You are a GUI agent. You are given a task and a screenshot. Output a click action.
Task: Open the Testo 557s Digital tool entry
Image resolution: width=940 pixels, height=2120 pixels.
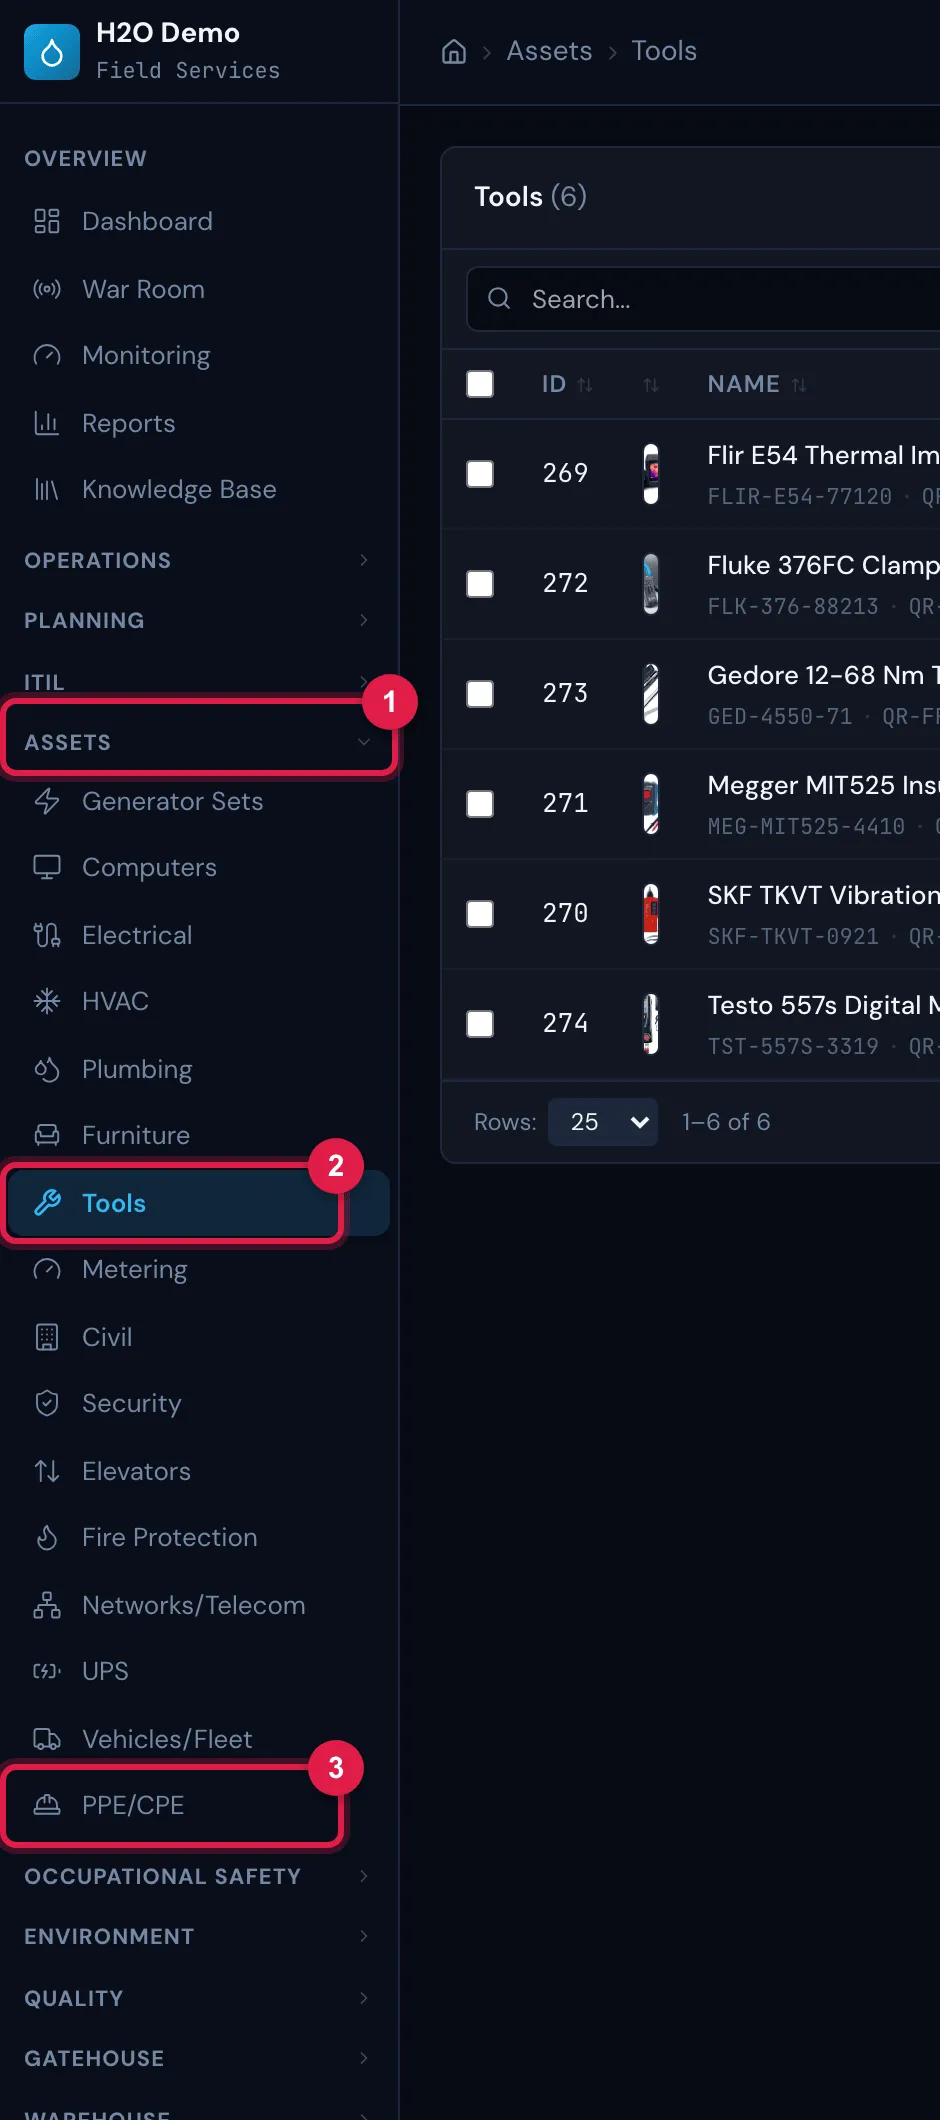823,1005
